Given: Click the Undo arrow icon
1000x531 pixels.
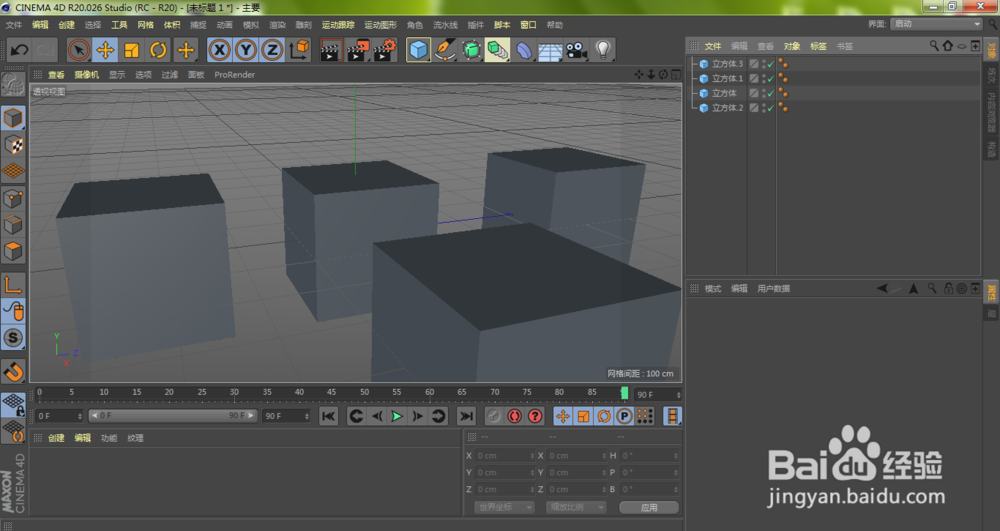Looking at the screenshot, I should pos(19,50).
